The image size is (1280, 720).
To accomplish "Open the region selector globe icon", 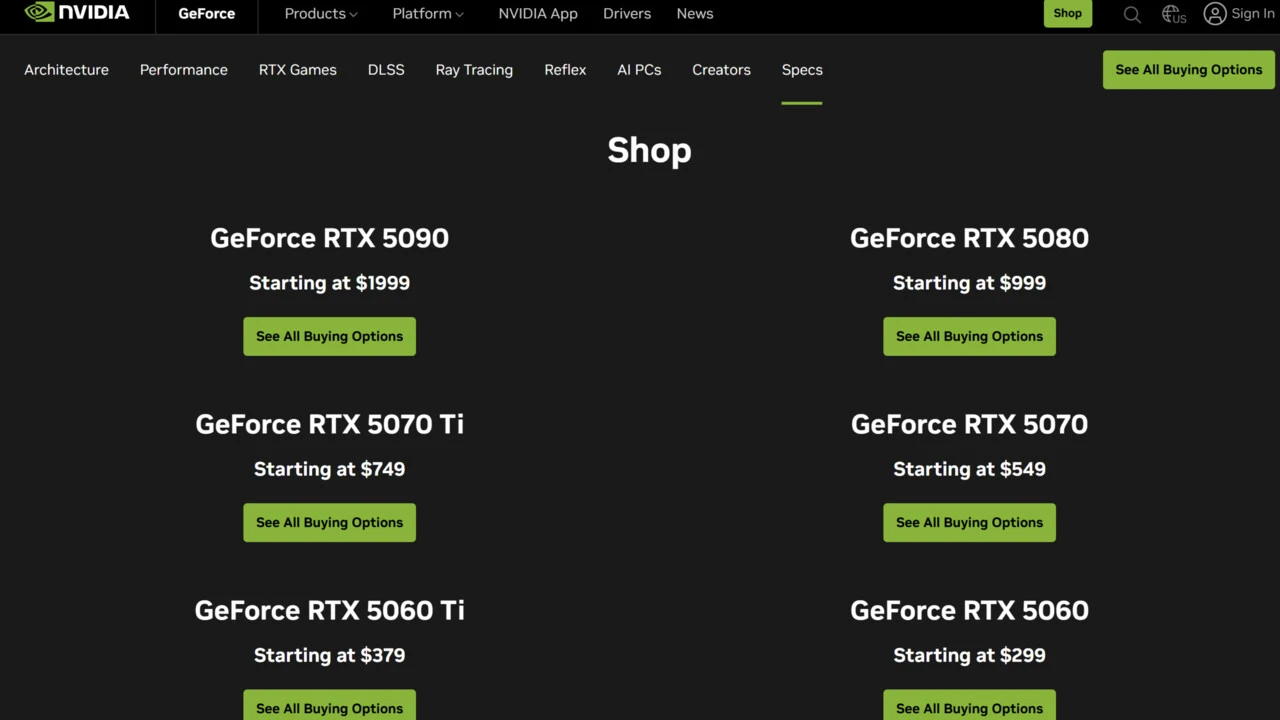I will [x=1174, y=14].
